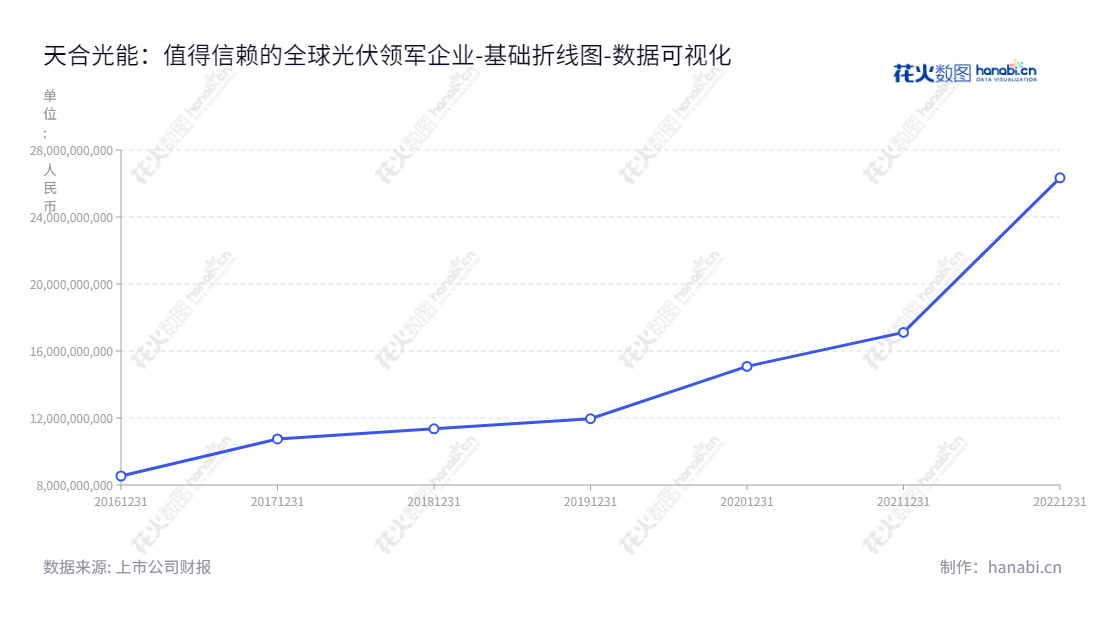The width and height of the screenshot is (1100, 620).
Task: Click the y-axis value 8,000,000,000
Action: [x=74, y=485]
